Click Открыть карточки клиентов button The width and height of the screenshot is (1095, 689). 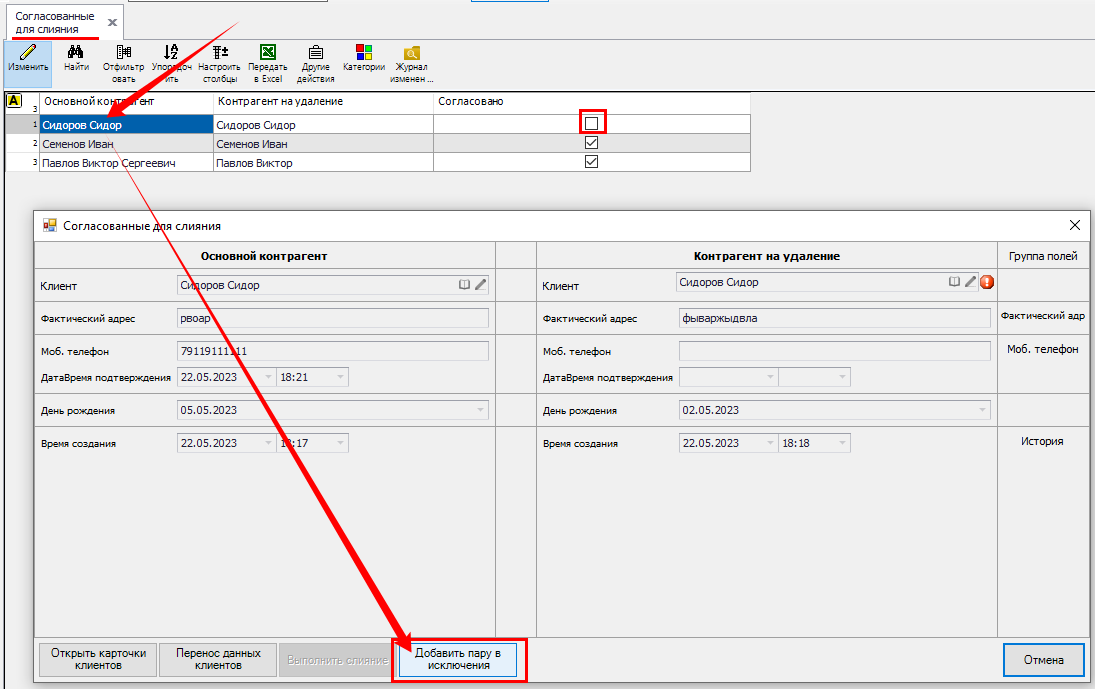click(96, 659)
